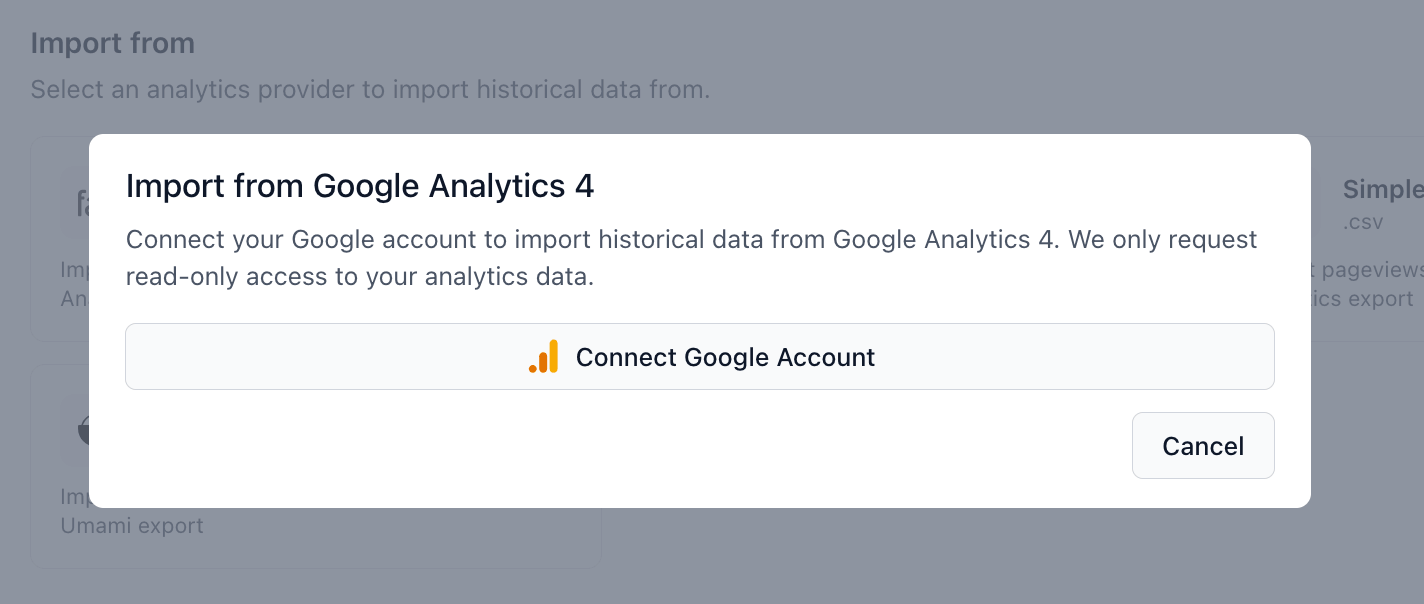Screen dimensions: 1424x604
Task: Click the read-only access description text
Action: (x=360, y=277)
